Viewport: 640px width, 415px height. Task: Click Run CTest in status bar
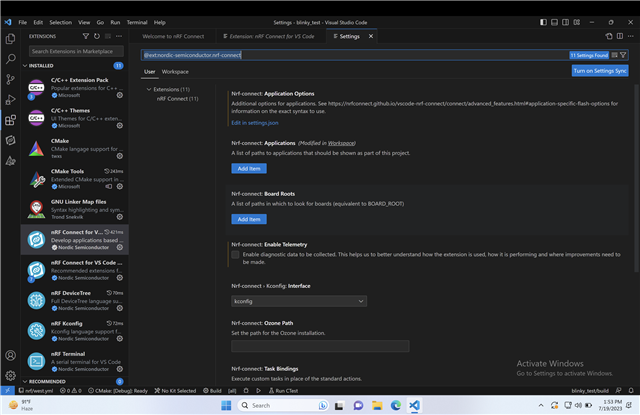(x=283, y=391)
